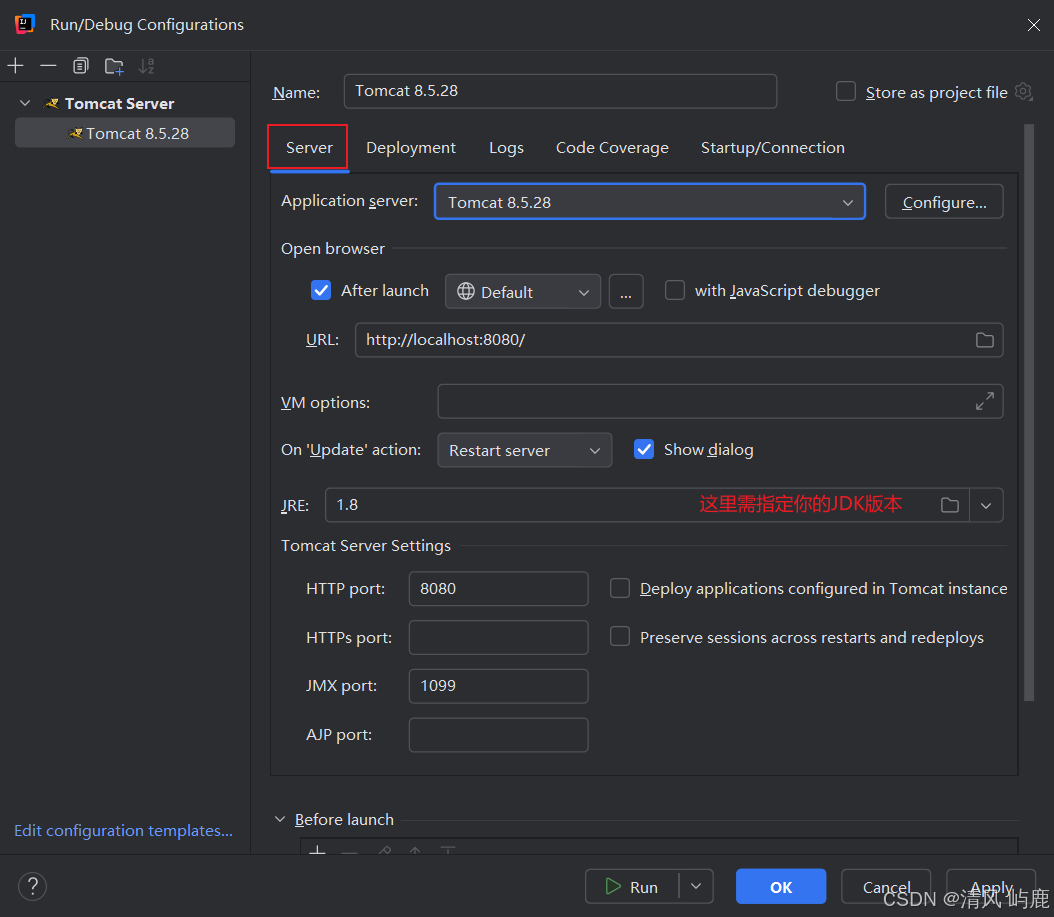Switch to Server tab

click(x=309, y=147)
